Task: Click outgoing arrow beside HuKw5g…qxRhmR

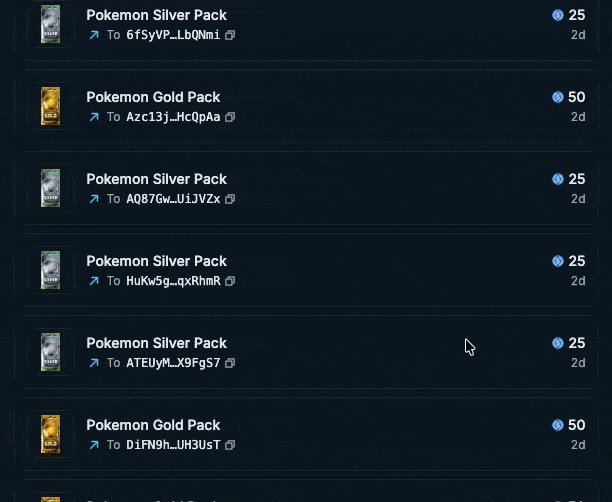Action: 94,281
